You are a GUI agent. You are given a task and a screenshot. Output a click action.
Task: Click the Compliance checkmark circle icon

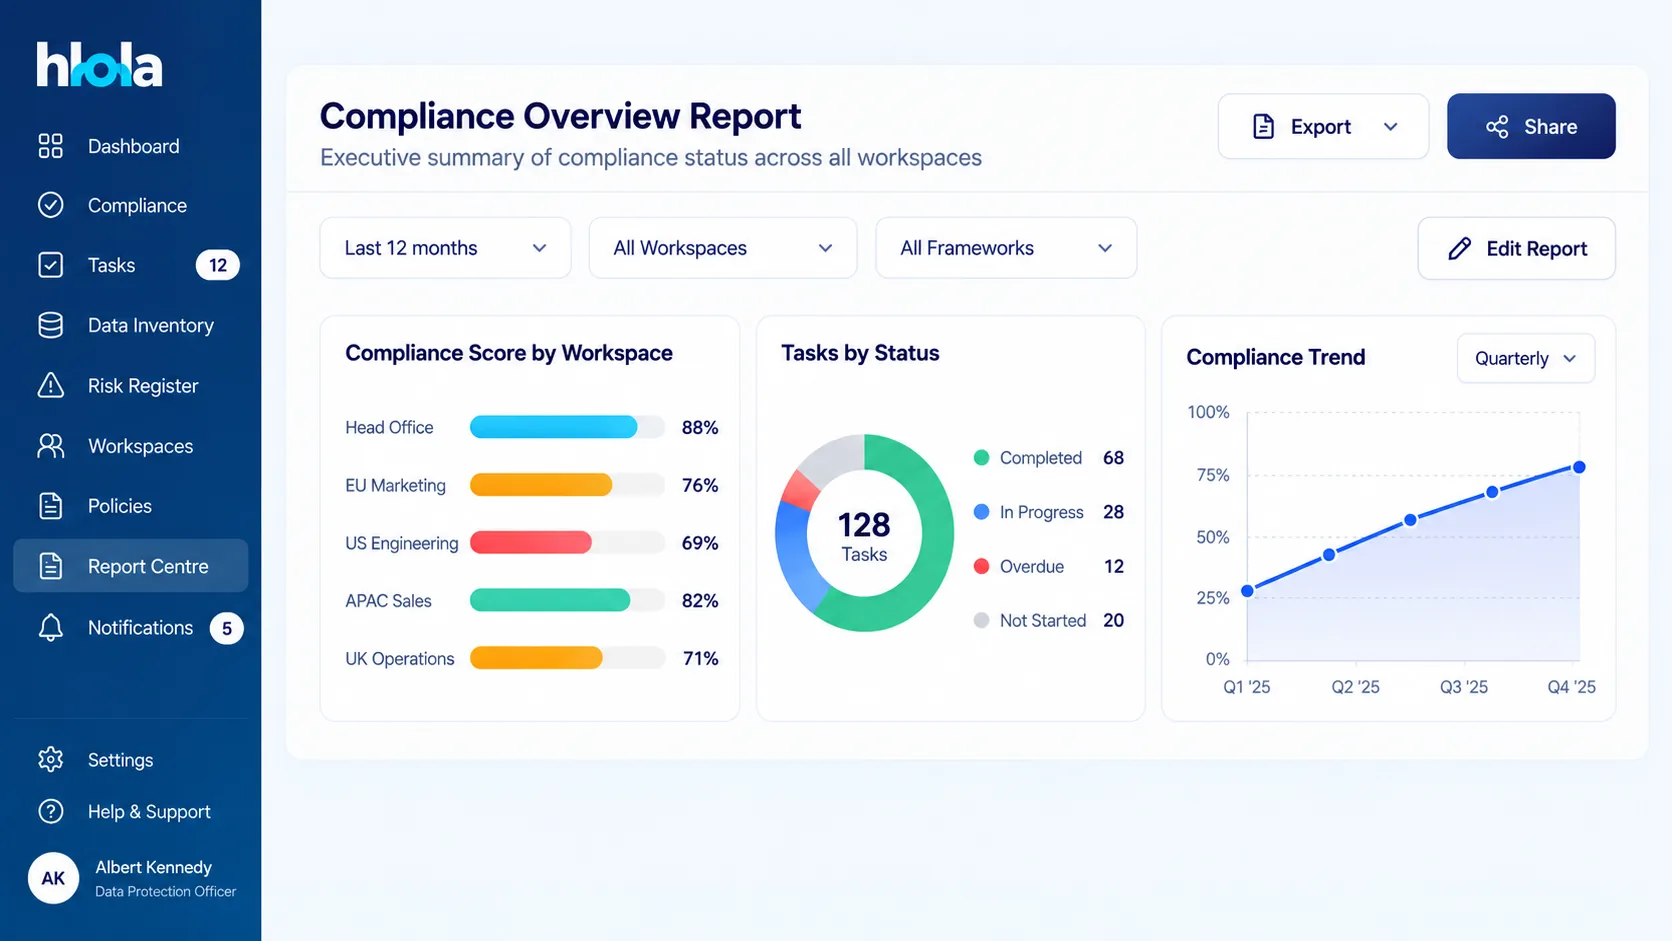pyautogui.click(x=50, y=205)
